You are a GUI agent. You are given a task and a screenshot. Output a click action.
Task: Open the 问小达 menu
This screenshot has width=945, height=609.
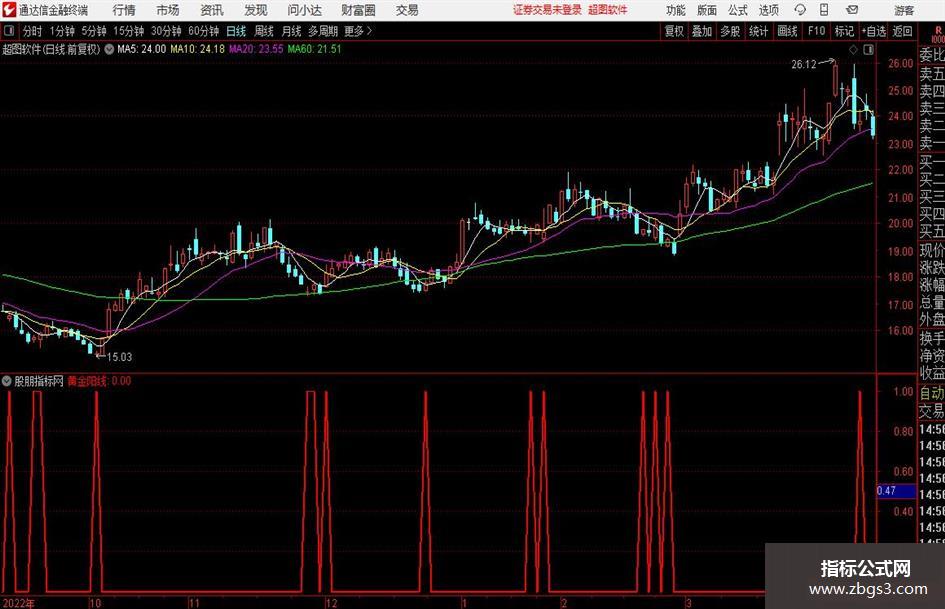(x=304, y=10)
